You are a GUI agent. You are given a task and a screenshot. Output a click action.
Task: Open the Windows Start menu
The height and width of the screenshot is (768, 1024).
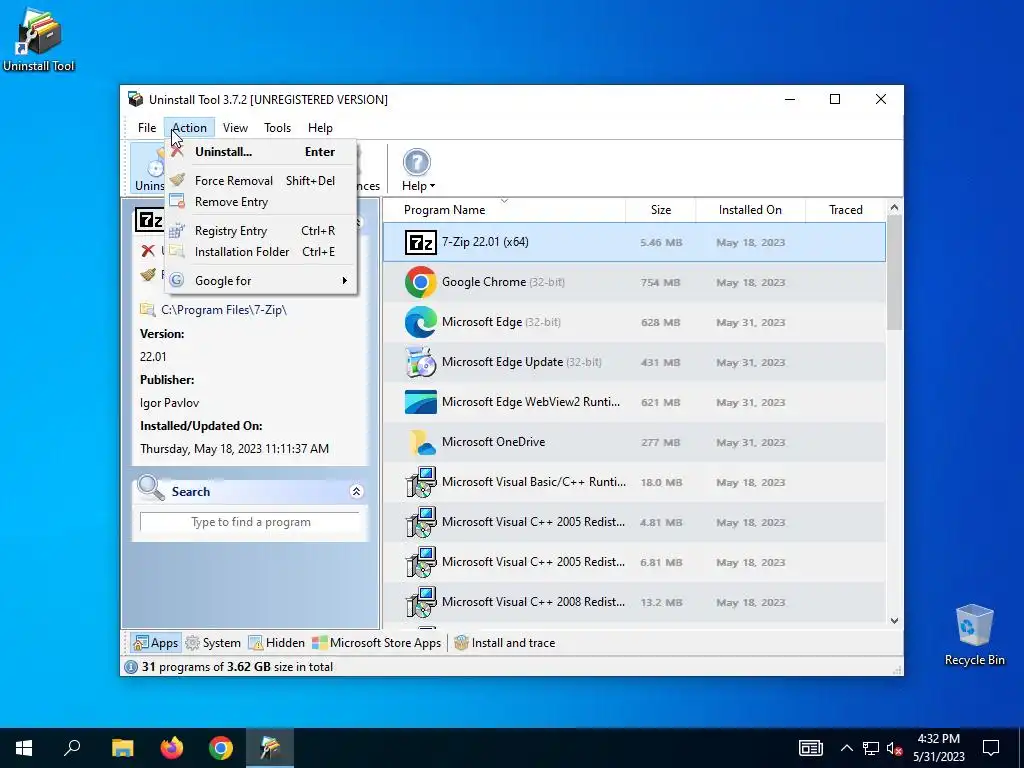(24, 748)
